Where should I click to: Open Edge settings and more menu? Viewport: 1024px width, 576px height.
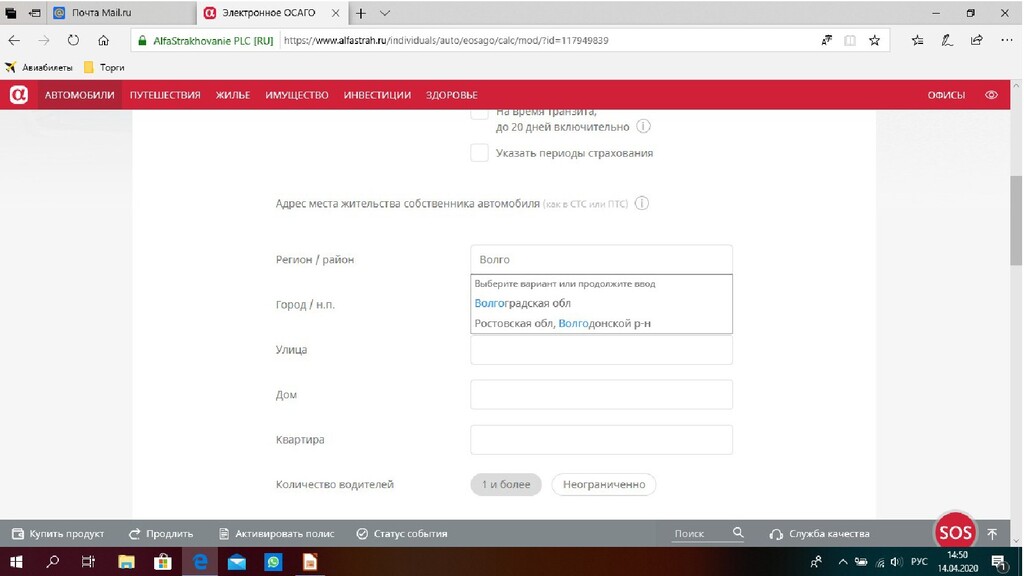(1006, 40)
